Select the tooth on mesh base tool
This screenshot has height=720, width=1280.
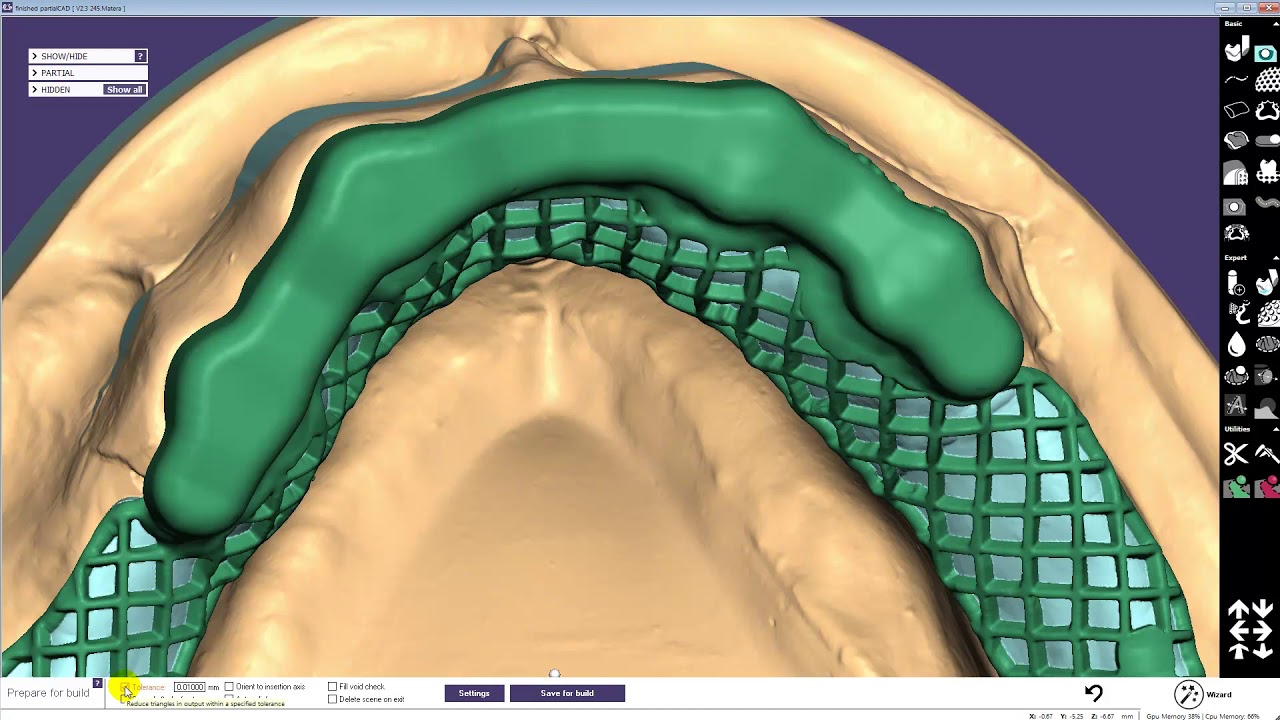[x=1267, y=171]
